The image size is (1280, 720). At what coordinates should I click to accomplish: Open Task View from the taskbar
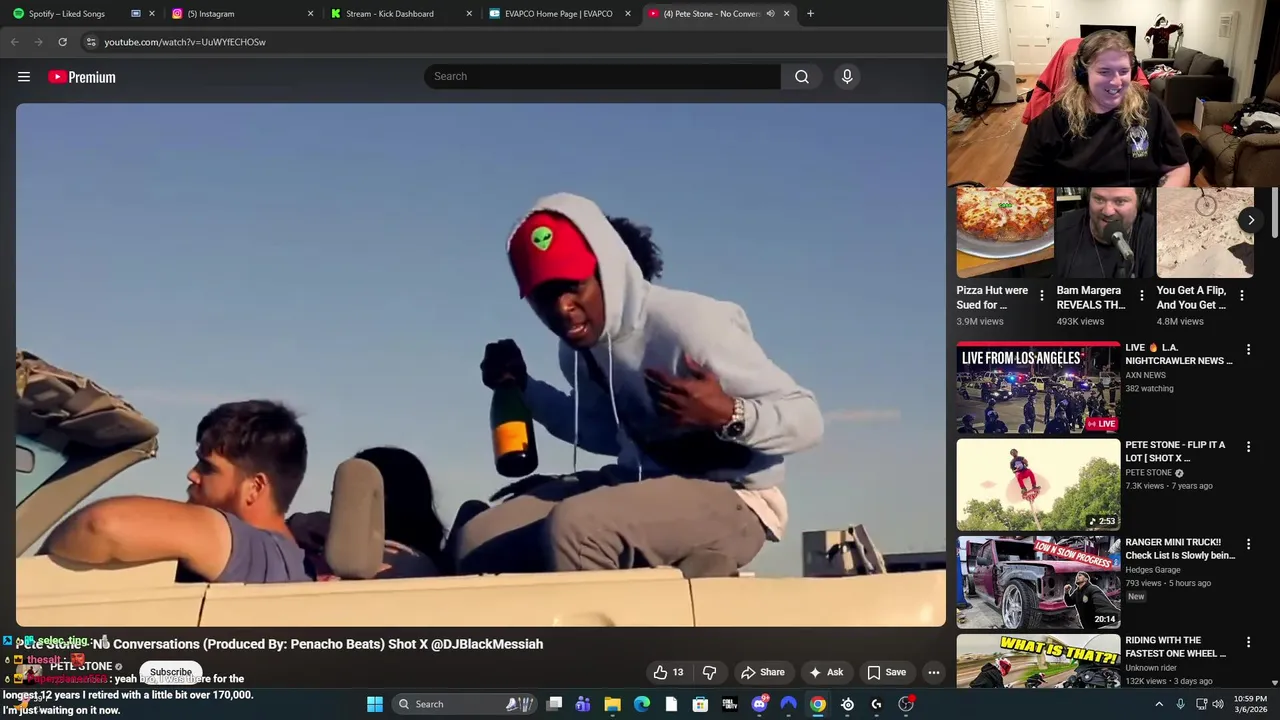554,704
